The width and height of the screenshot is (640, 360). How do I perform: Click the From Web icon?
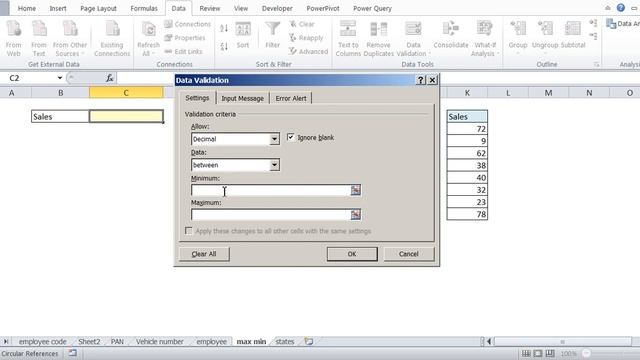(x=13, y=38)
